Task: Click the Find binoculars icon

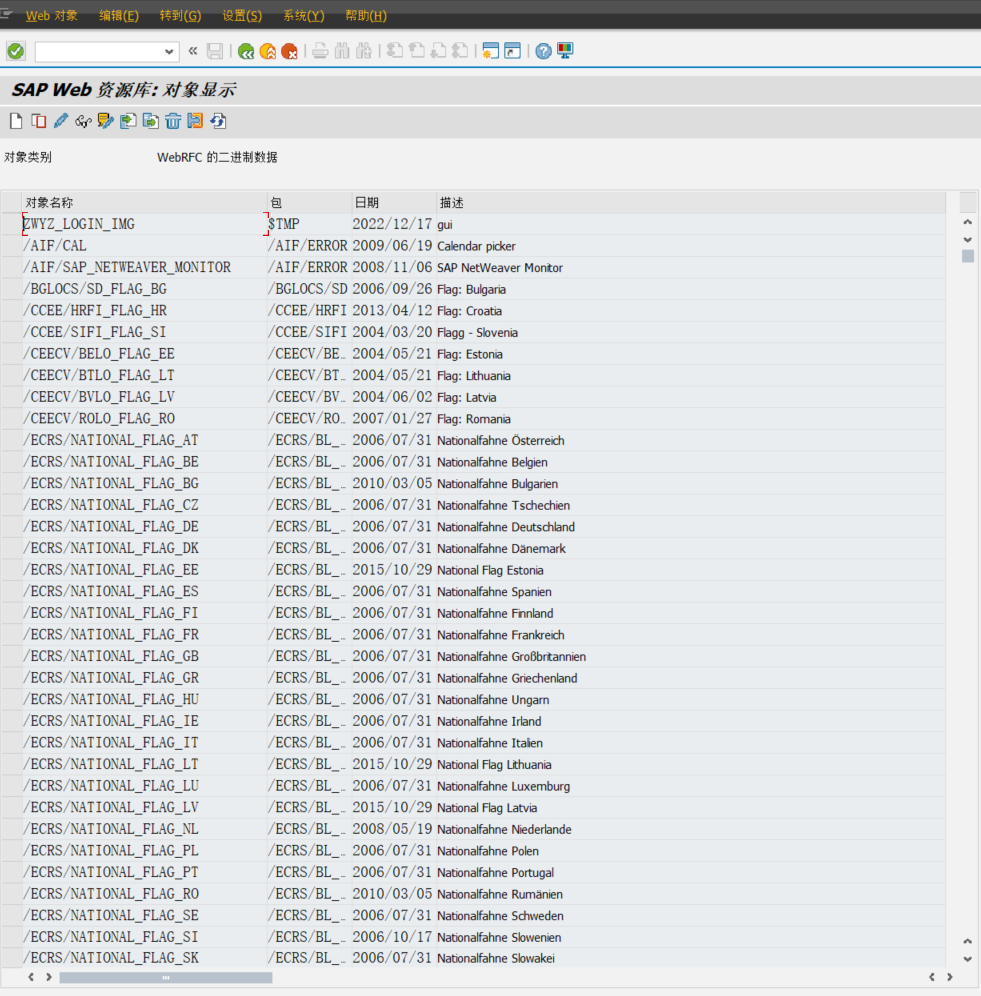Action: coord(342,51)
